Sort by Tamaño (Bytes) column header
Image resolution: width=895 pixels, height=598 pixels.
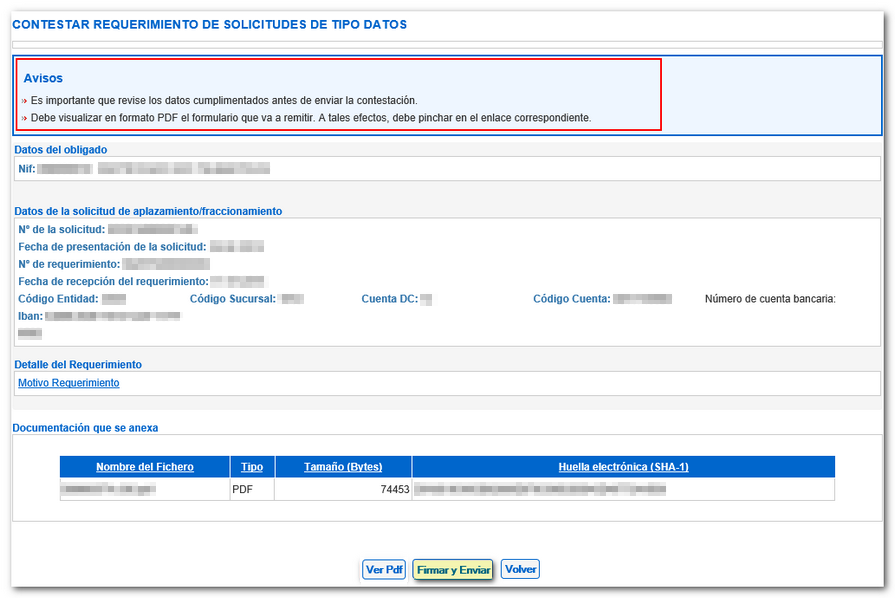tap(343, 467)
